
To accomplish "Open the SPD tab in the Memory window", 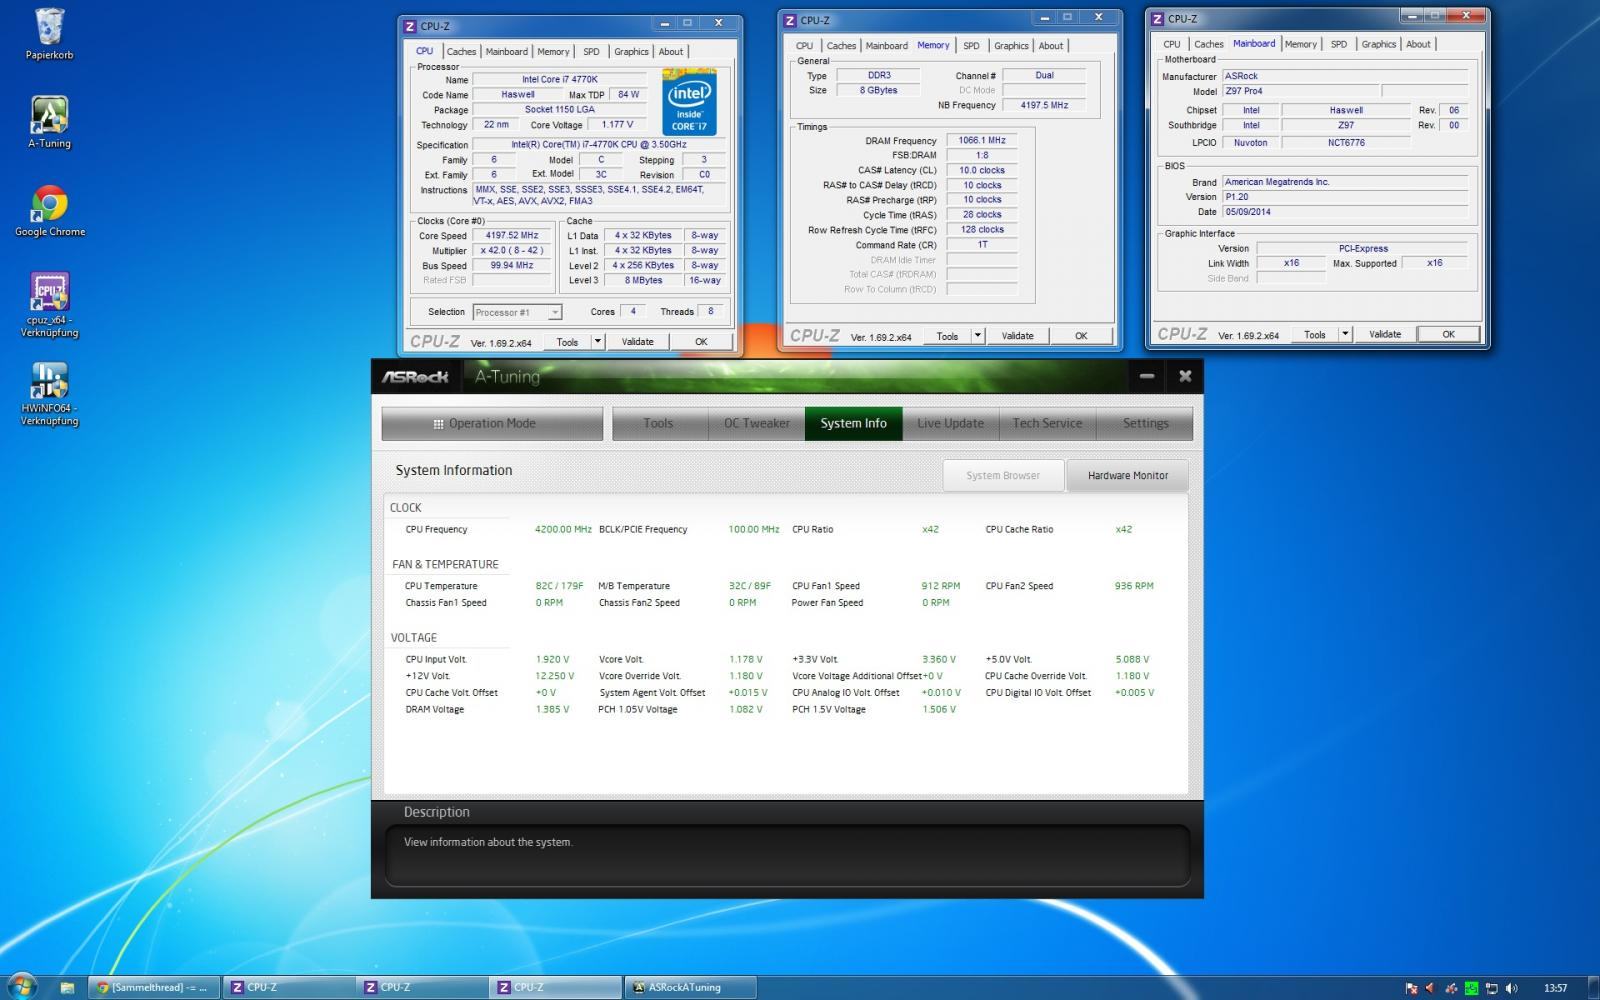I will click(971, 46).
